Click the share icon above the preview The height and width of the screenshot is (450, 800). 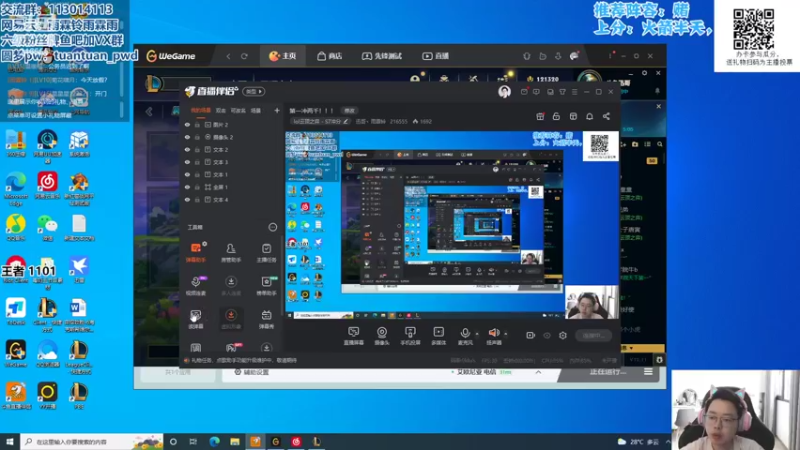pyautogui.click(x=606, y=116)
